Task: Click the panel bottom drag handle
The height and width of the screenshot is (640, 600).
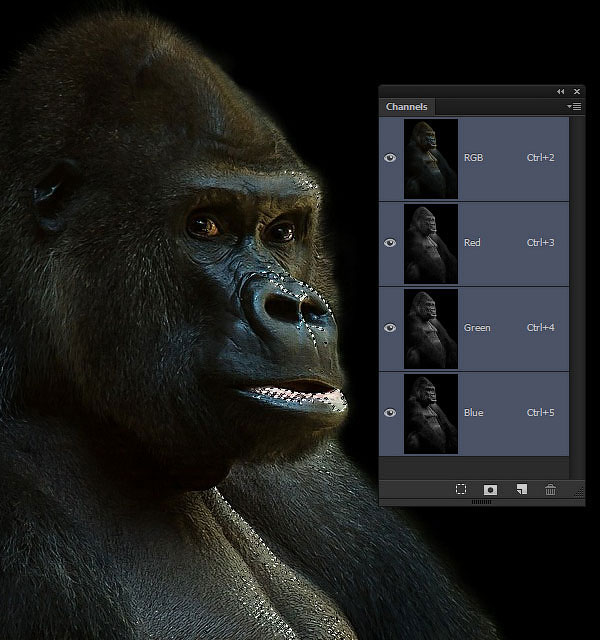Action: (482, 502)
